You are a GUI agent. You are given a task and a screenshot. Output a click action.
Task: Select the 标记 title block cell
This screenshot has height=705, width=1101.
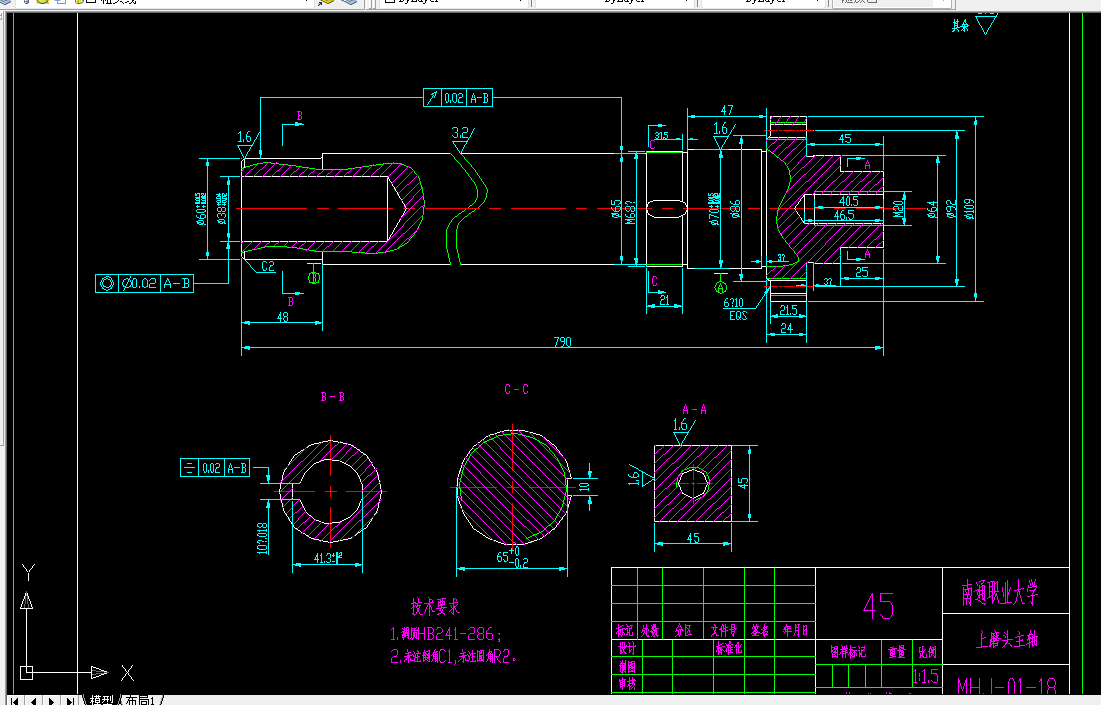click(x=624, y=631)
